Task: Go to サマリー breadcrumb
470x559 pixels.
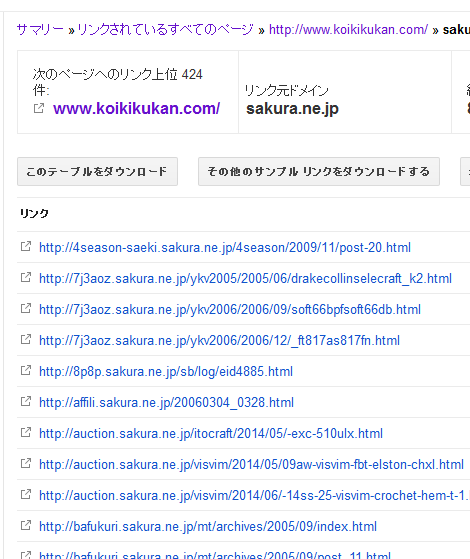Action: coord(40,30)
